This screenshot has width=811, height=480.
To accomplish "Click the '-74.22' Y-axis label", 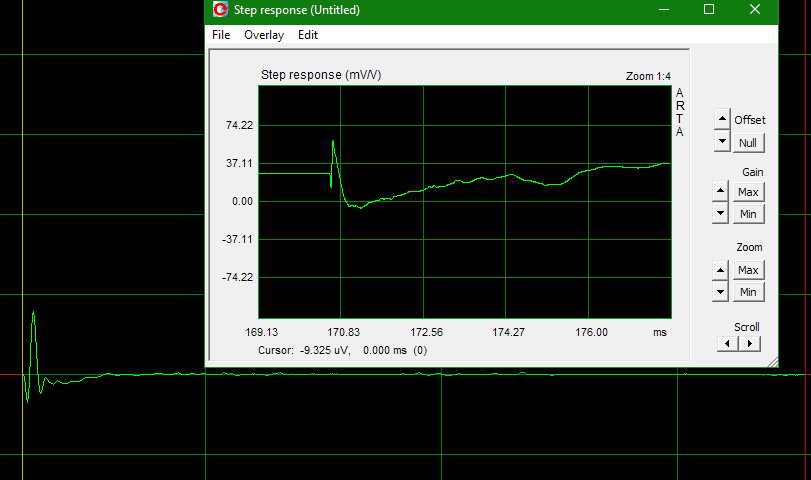I will coord(237,277).
